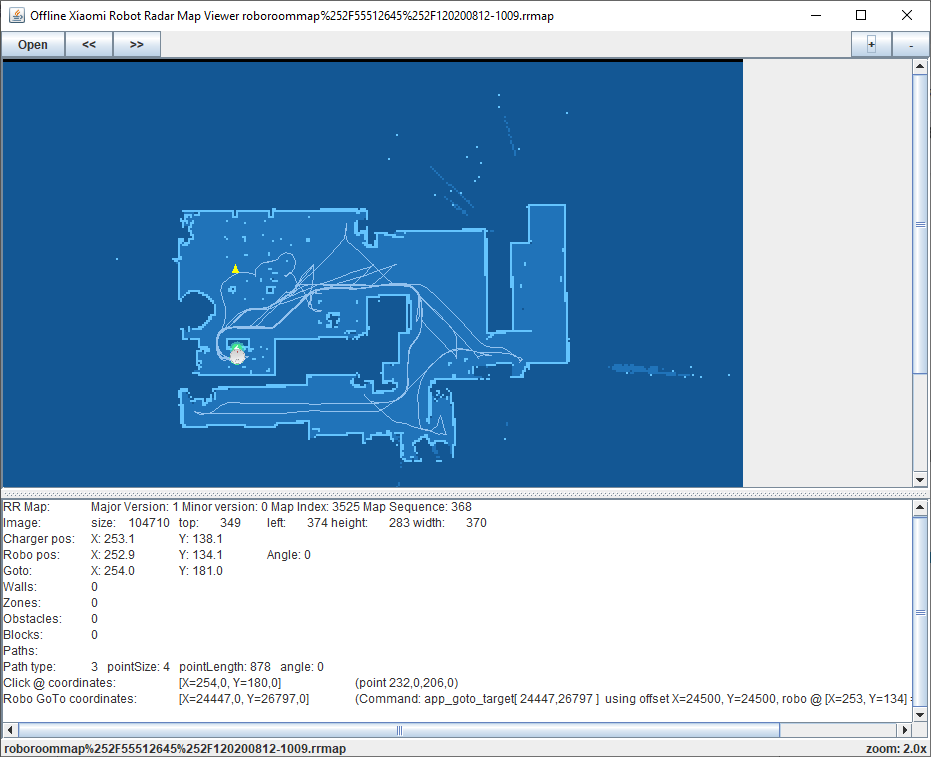Click the robot vacuum icon on the map

[237, 353]
